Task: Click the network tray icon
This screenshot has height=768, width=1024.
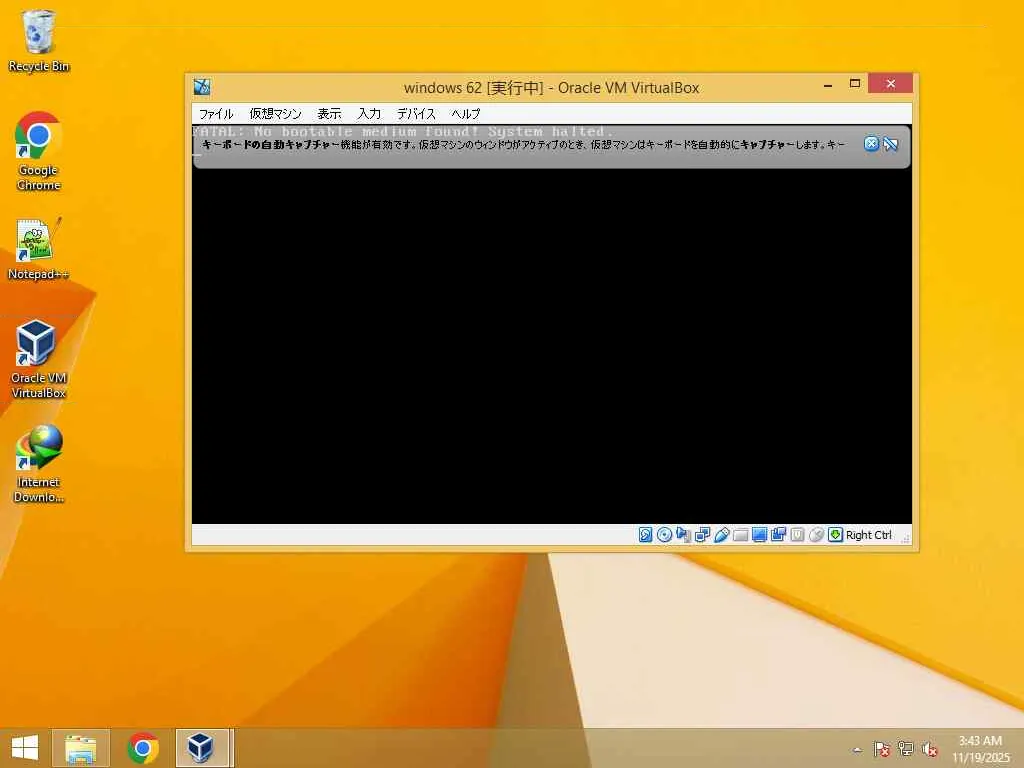Action: [x=906, y=749]
